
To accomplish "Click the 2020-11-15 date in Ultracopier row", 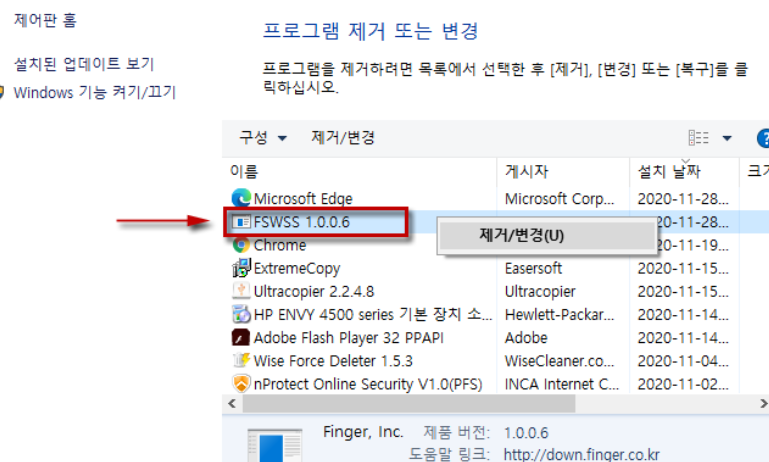I will coord(683,291).
